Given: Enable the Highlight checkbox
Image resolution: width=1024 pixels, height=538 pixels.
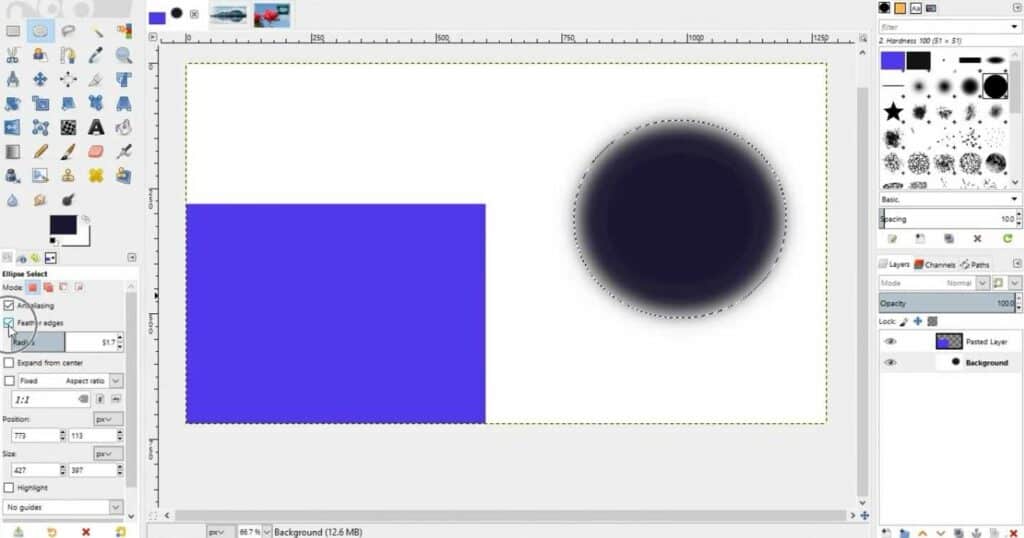Looking at the screenshot, I should point(8,488).
